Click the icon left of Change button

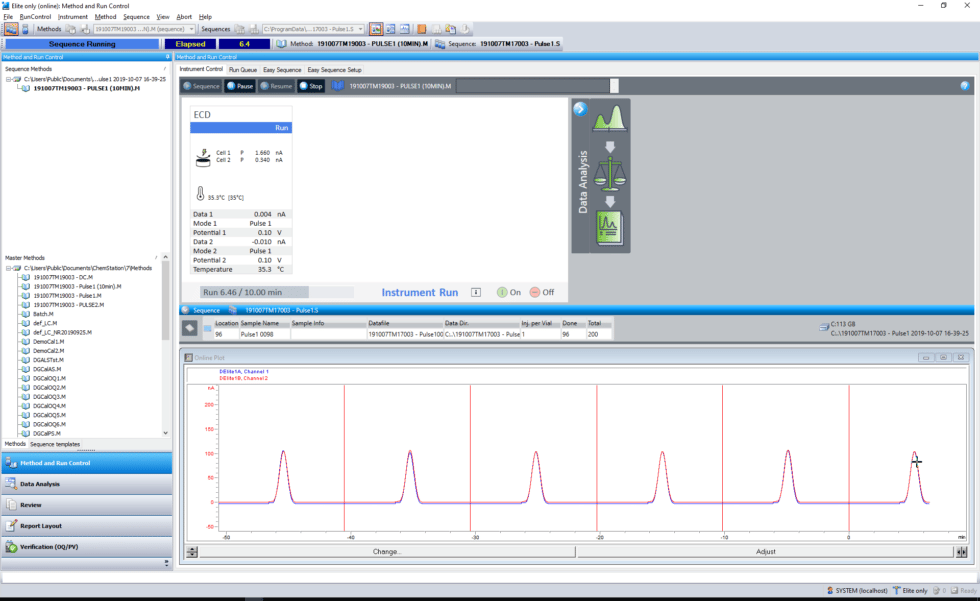(x=192, y=552)
